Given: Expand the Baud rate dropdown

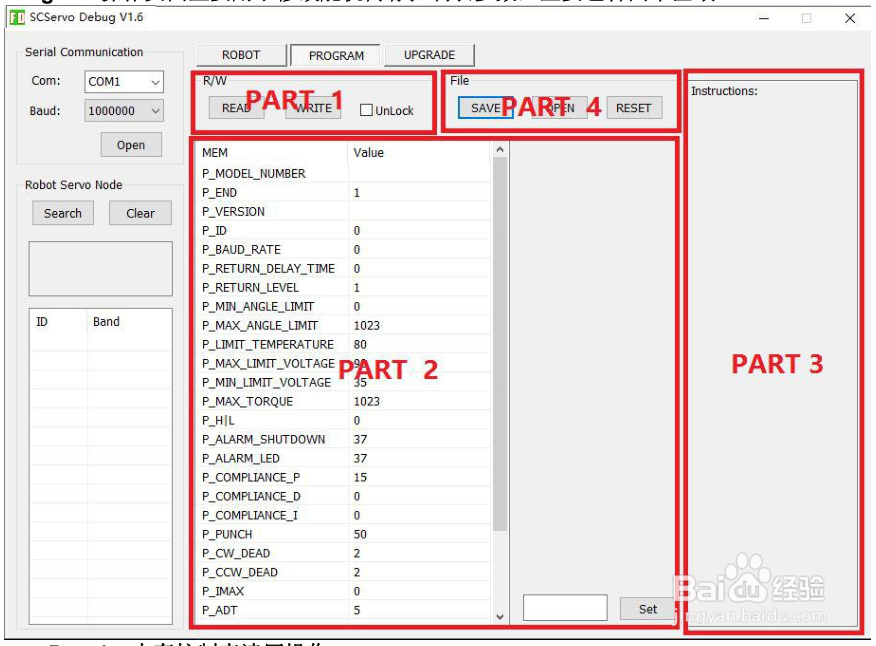Looking at the screenshot, I should 124,111.
